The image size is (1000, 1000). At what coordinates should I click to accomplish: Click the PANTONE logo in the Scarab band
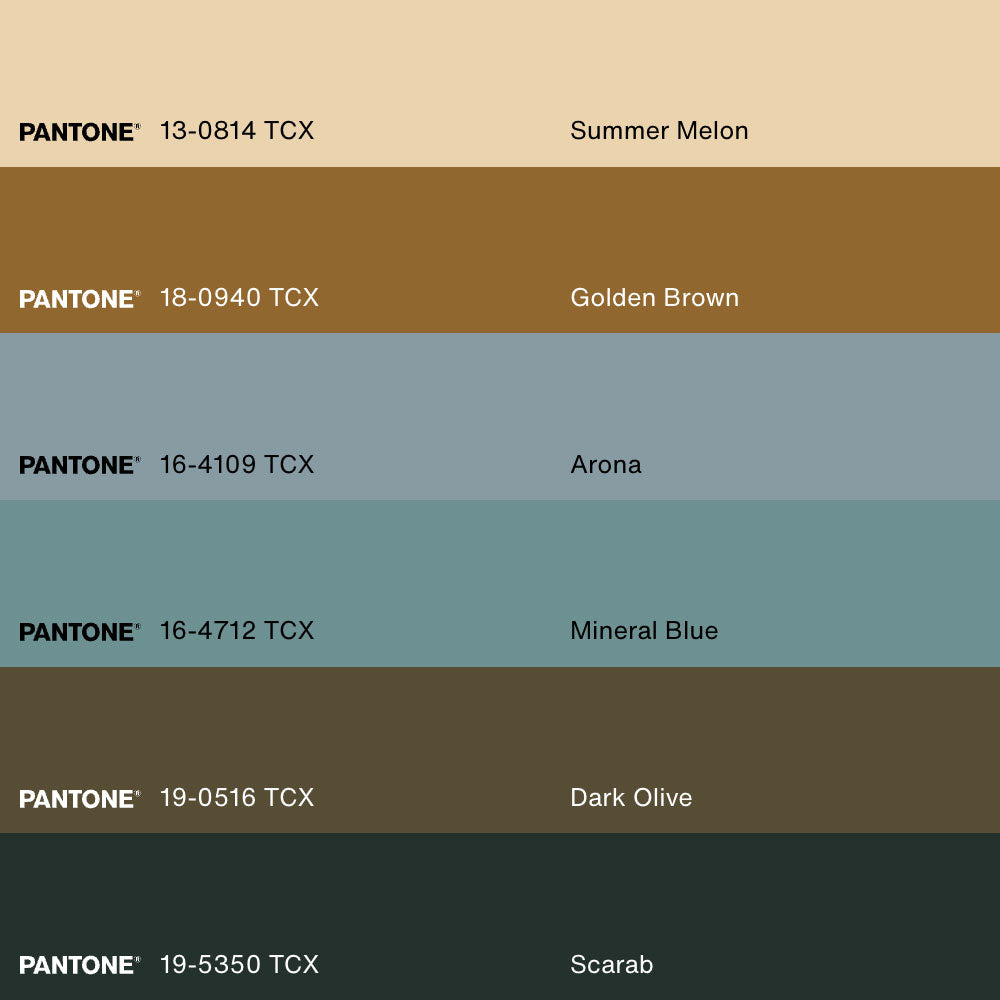coord(79,965)
